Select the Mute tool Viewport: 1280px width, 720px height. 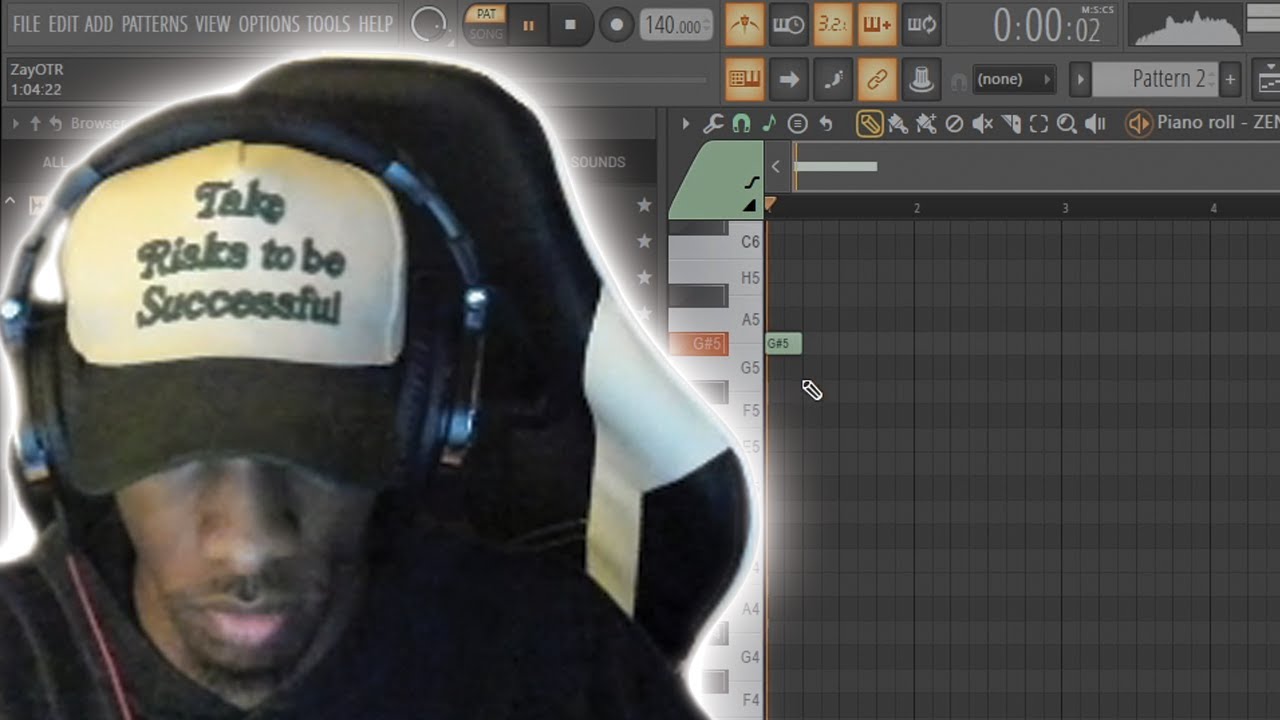983,124
